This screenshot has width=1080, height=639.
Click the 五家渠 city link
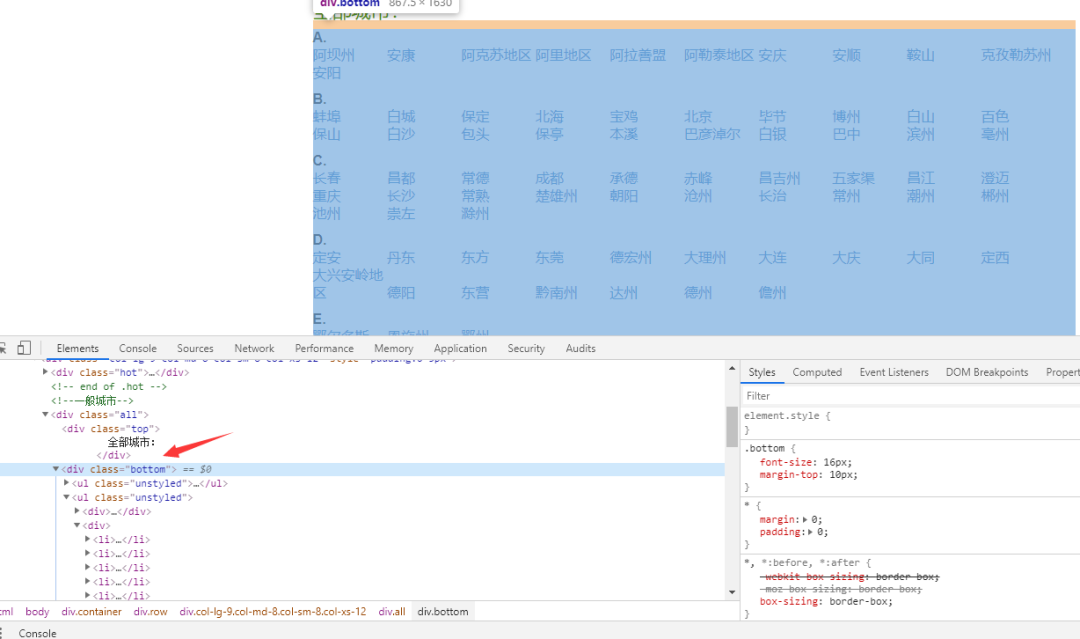(853, 178)
